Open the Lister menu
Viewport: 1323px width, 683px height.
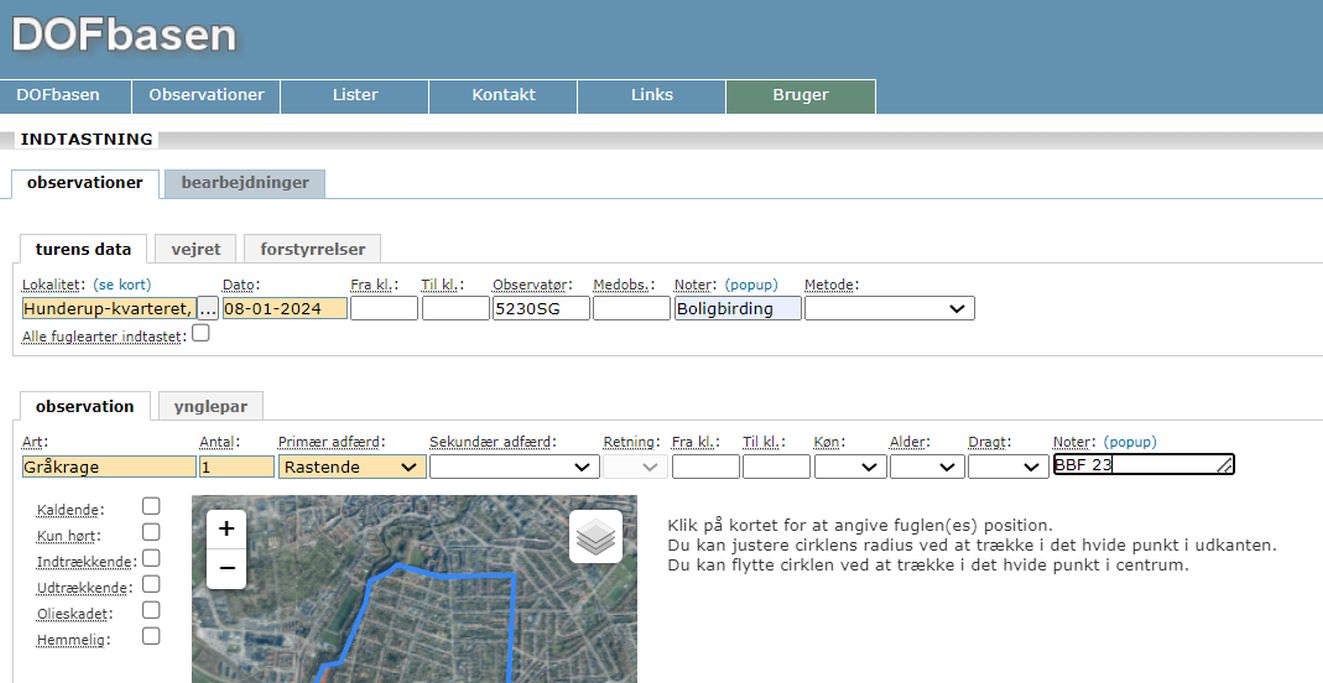355,95
